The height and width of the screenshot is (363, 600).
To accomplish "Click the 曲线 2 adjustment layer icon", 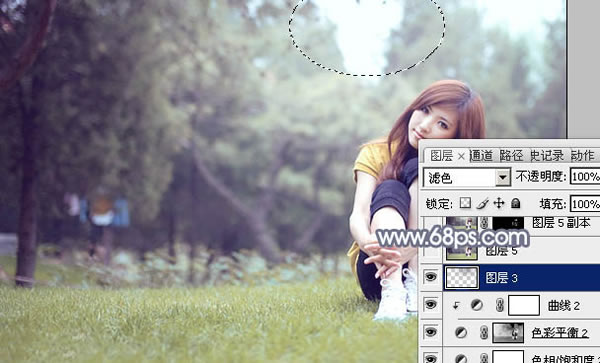I will click(x=476, y=305).
